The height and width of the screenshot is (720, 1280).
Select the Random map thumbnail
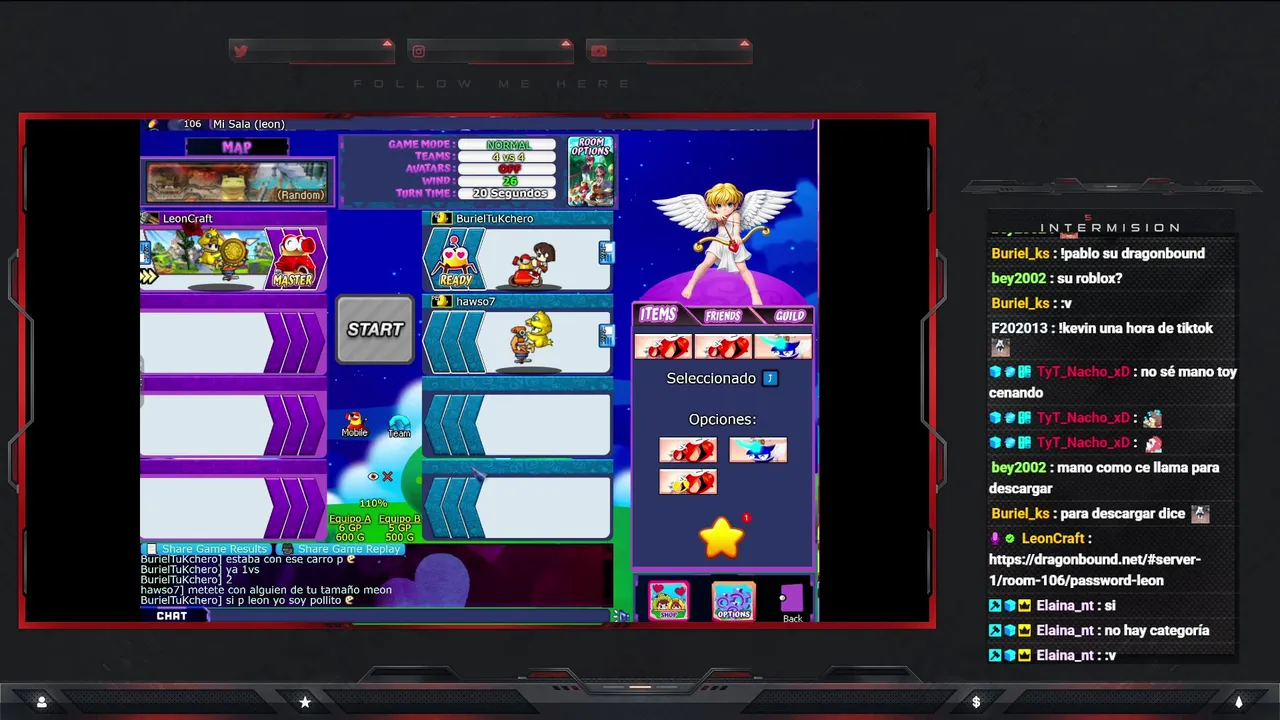click(x=236, y=183)
